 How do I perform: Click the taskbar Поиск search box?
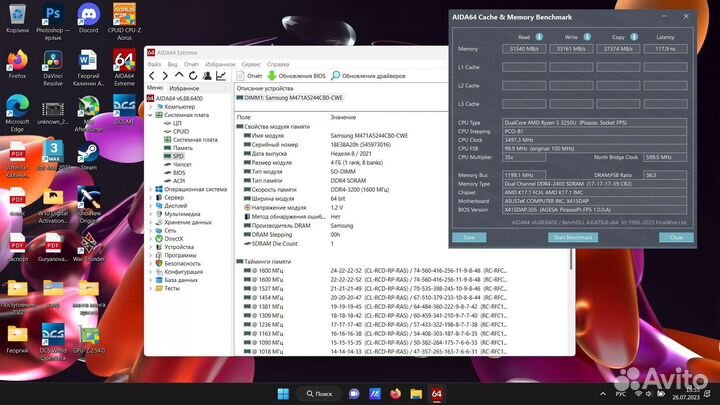[x=319, y=394]
